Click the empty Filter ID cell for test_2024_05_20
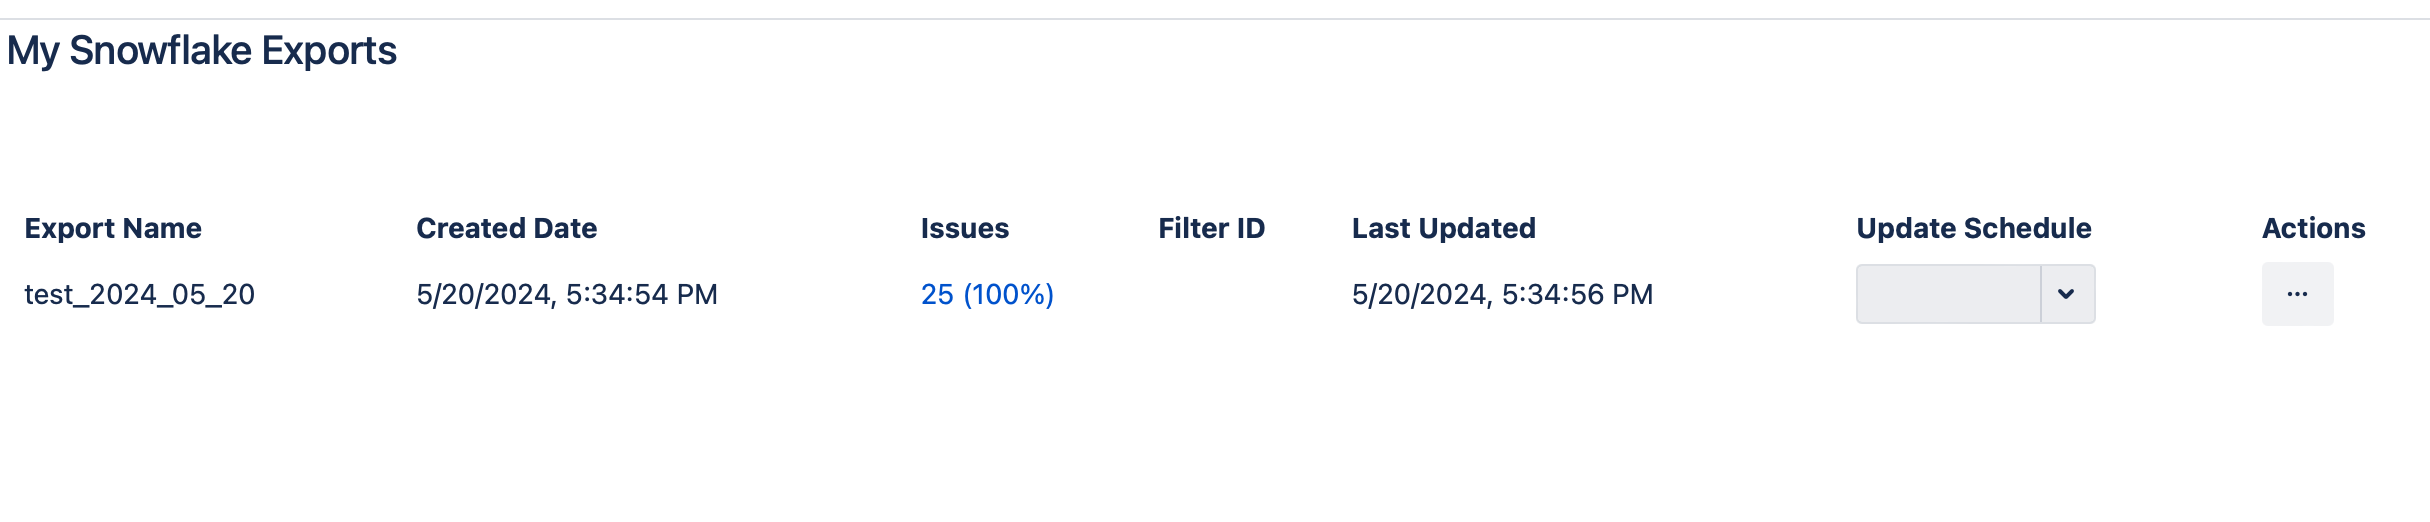Screen dimensions: 2430x522 (1211, 294)
